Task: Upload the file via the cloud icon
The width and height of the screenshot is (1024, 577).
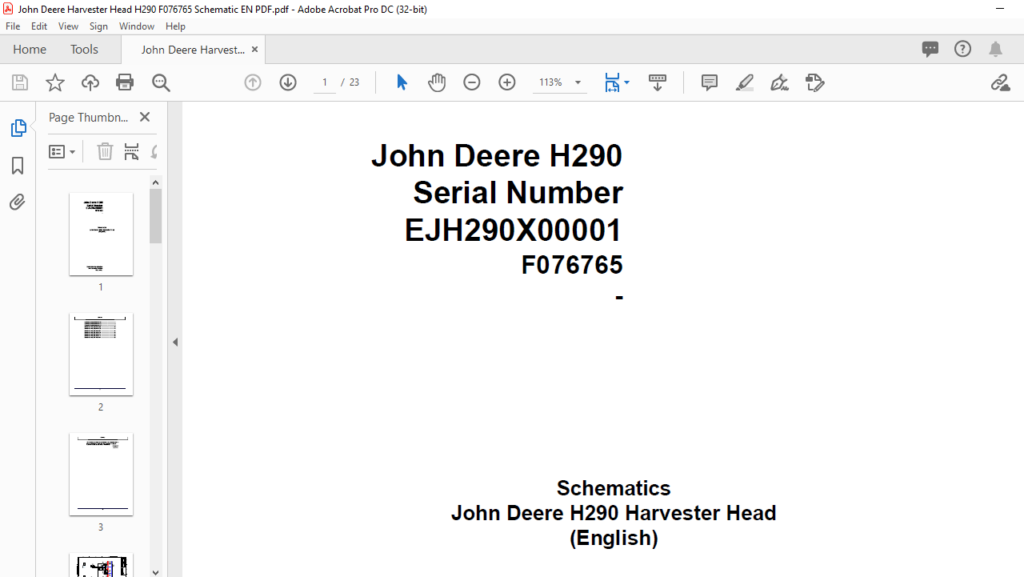Action: click(x=90, y=82)
